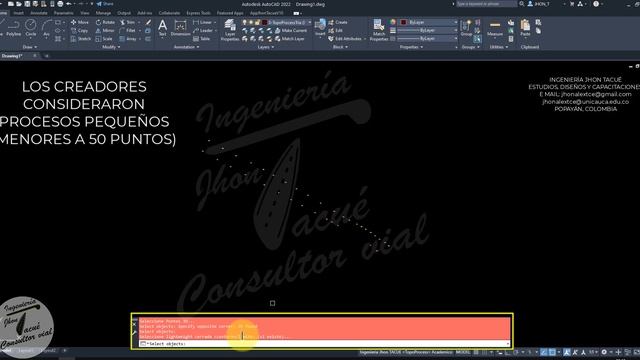Open the Insert ribbon tab
Viewport: 640px width, 360px height.
[18, 13]
